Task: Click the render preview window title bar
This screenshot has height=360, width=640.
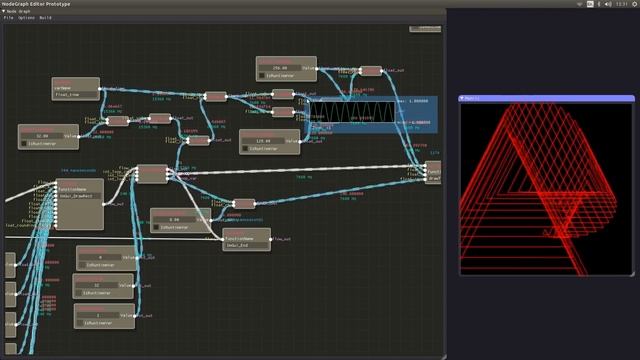Action: [x=547, y=98]
